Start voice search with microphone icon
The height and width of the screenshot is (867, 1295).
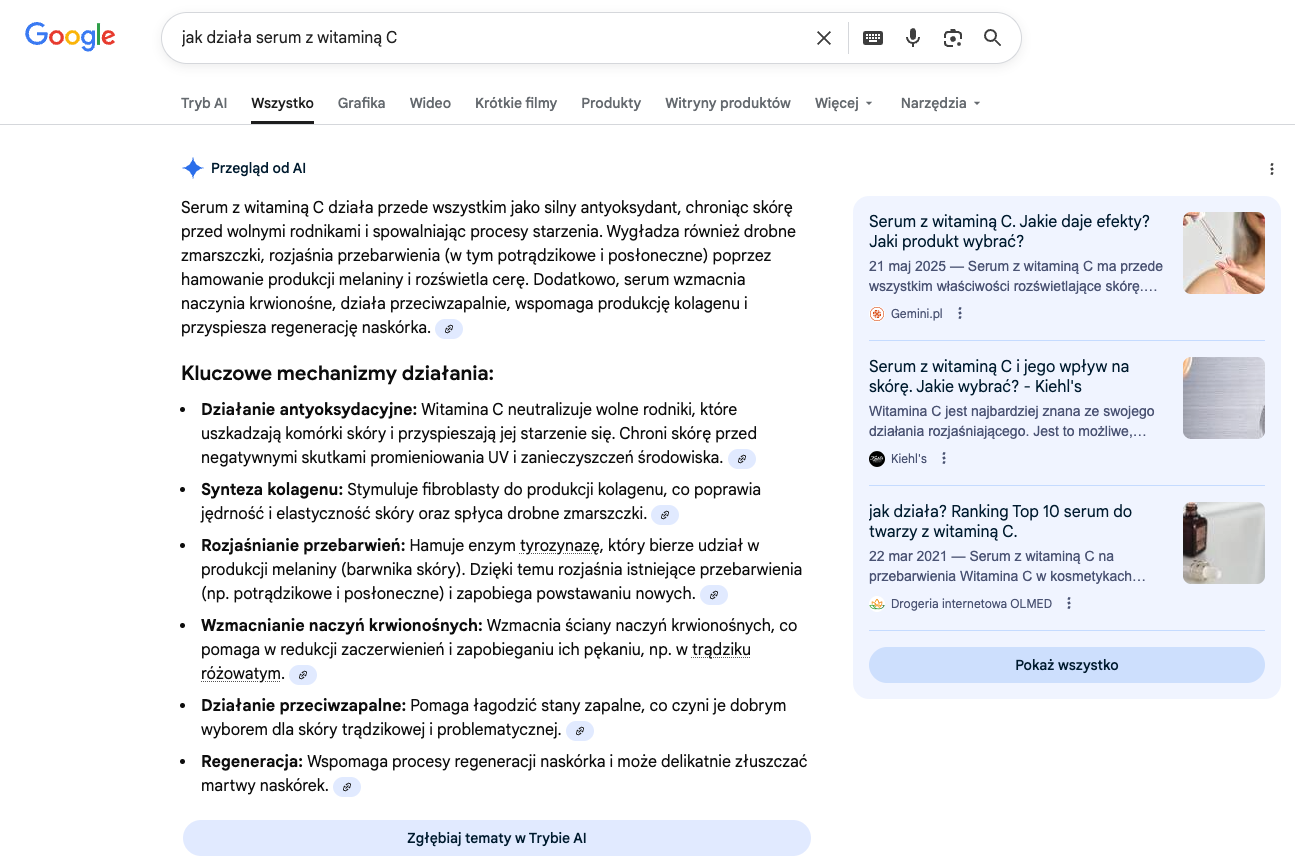tap(913, 38)
